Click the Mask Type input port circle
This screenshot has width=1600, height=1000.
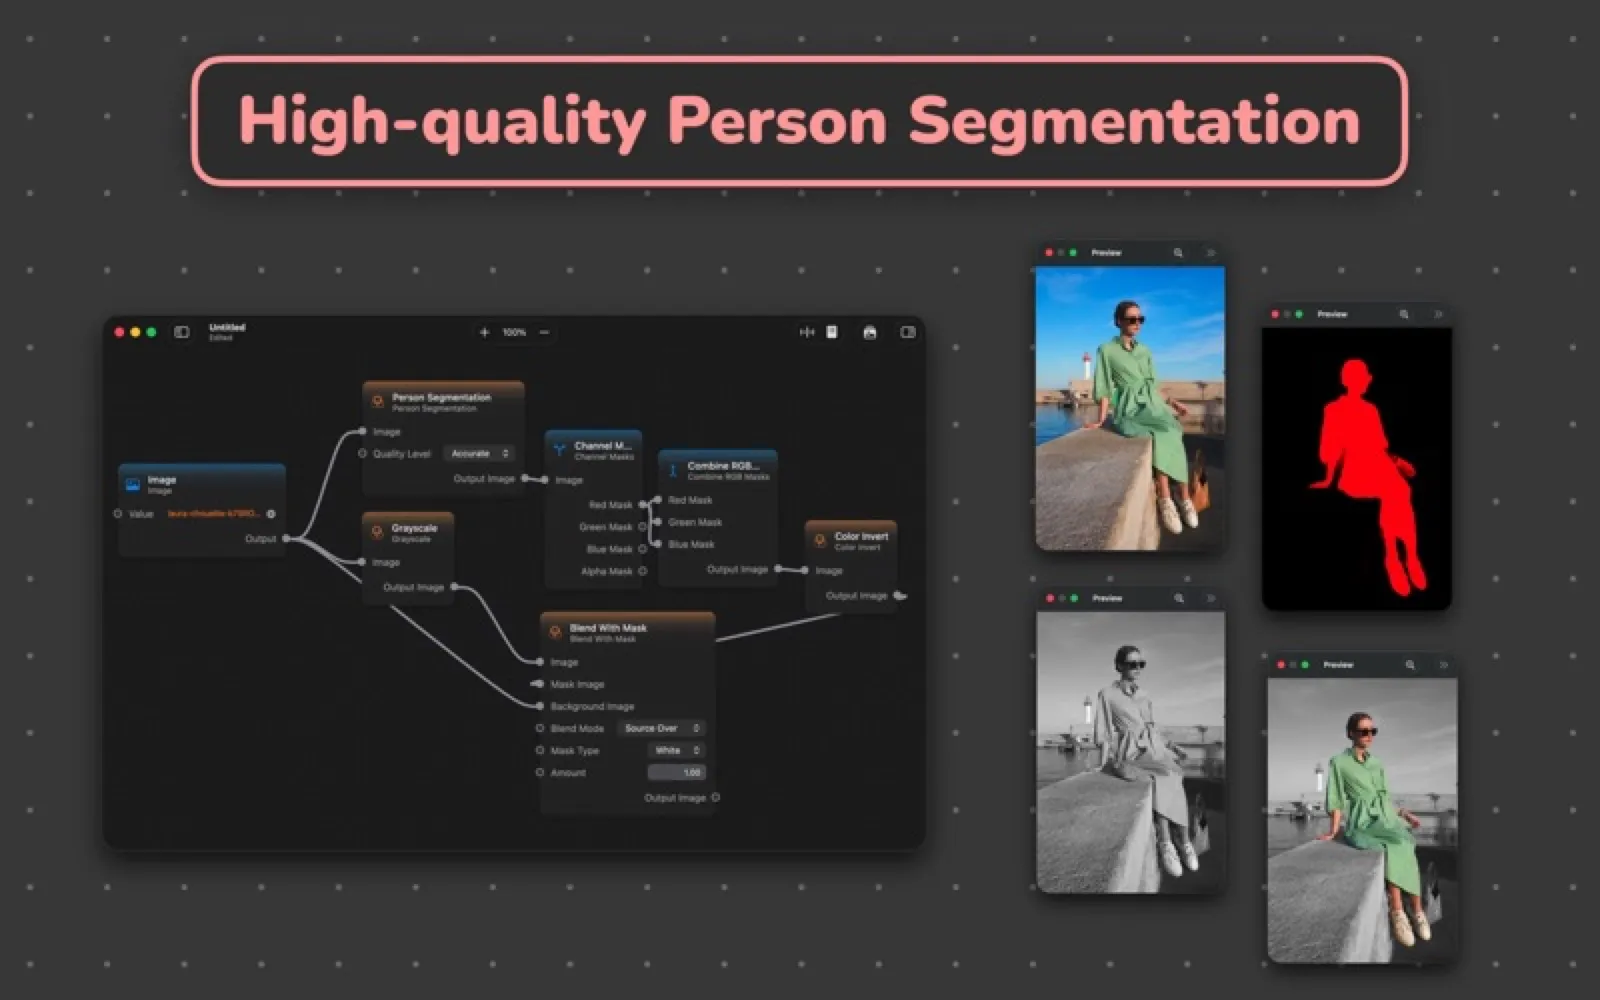pyautogui.click(x=540, y=750)
